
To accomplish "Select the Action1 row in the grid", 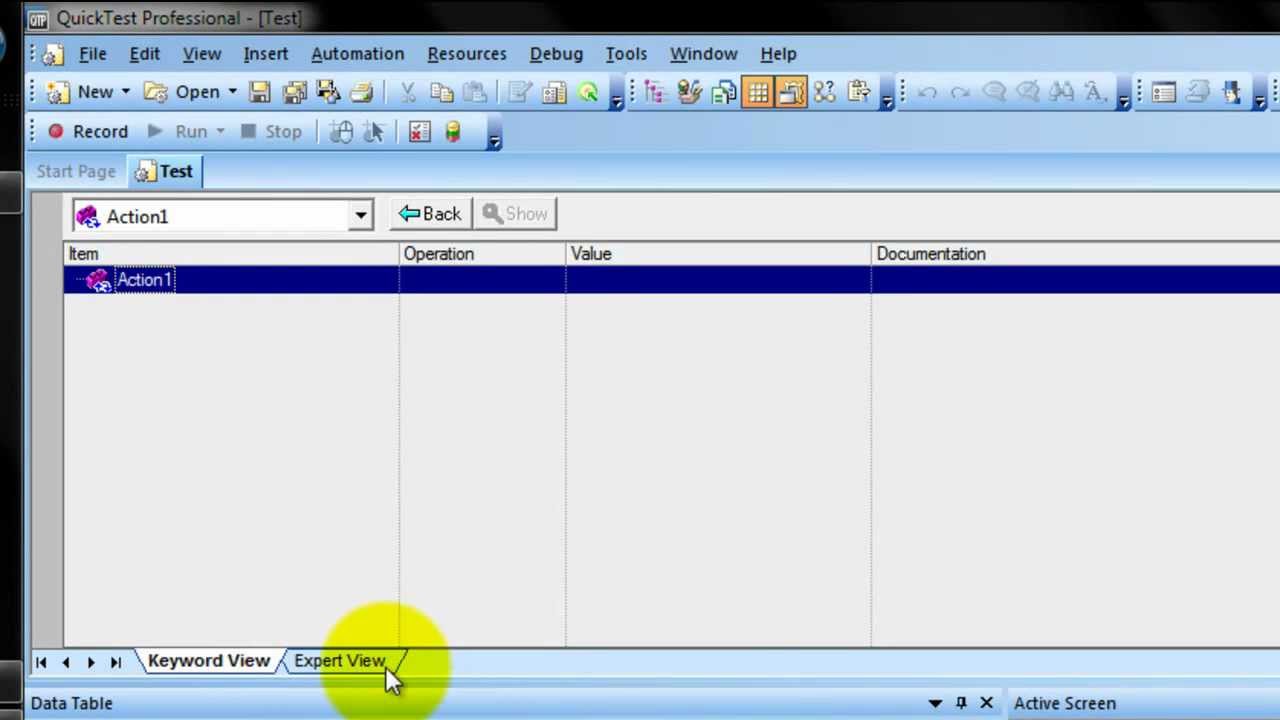I will pos(672,280).
